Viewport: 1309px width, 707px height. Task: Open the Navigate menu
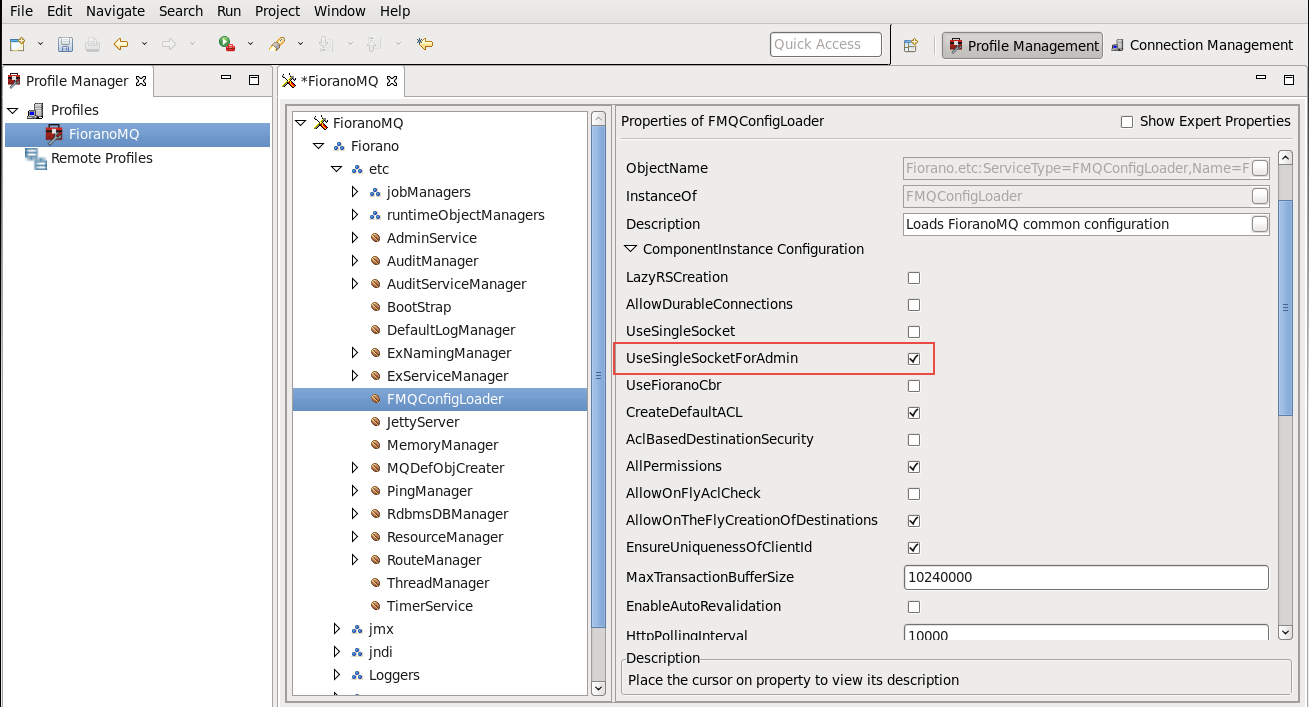pyautogui.click(x=115, y=11)
